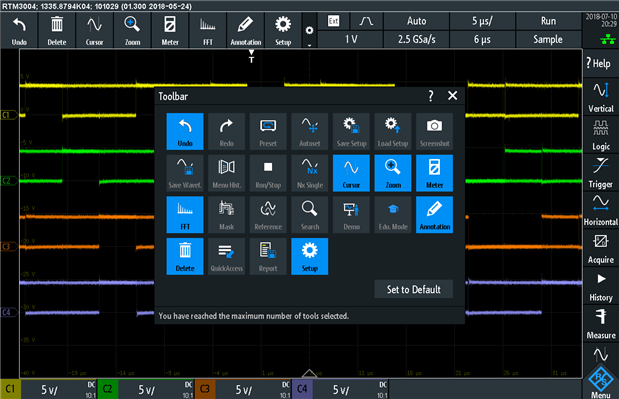Activate Zoom in the top toolbar
This screenshot has height=399, width=619.
coord(132,30)
